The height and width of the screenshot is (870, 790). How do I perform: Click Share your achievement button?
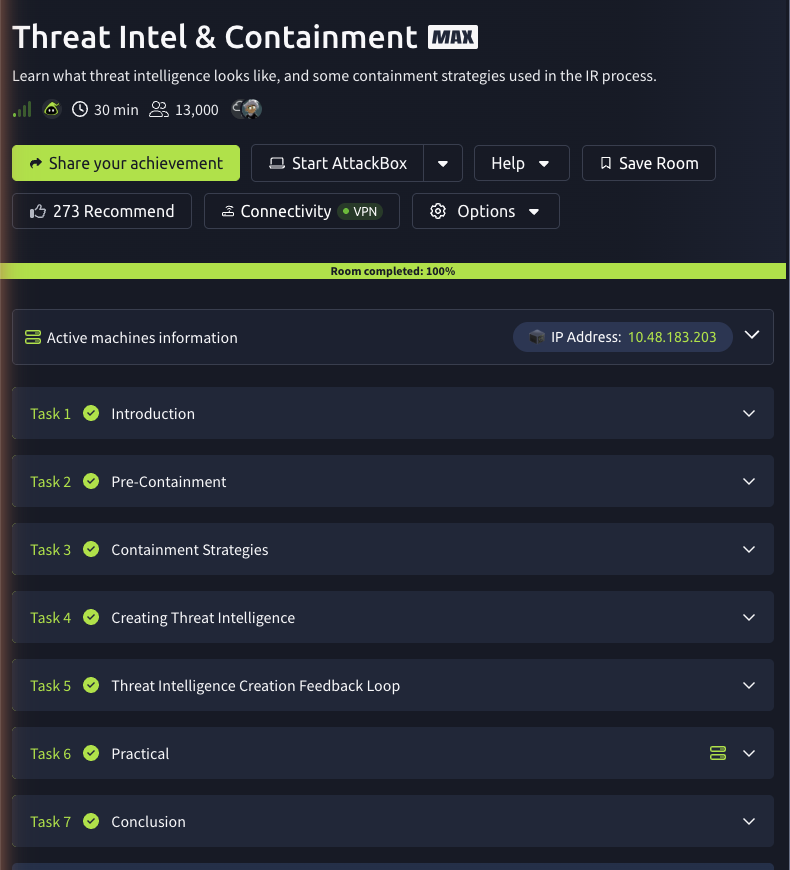click(126, 163)
